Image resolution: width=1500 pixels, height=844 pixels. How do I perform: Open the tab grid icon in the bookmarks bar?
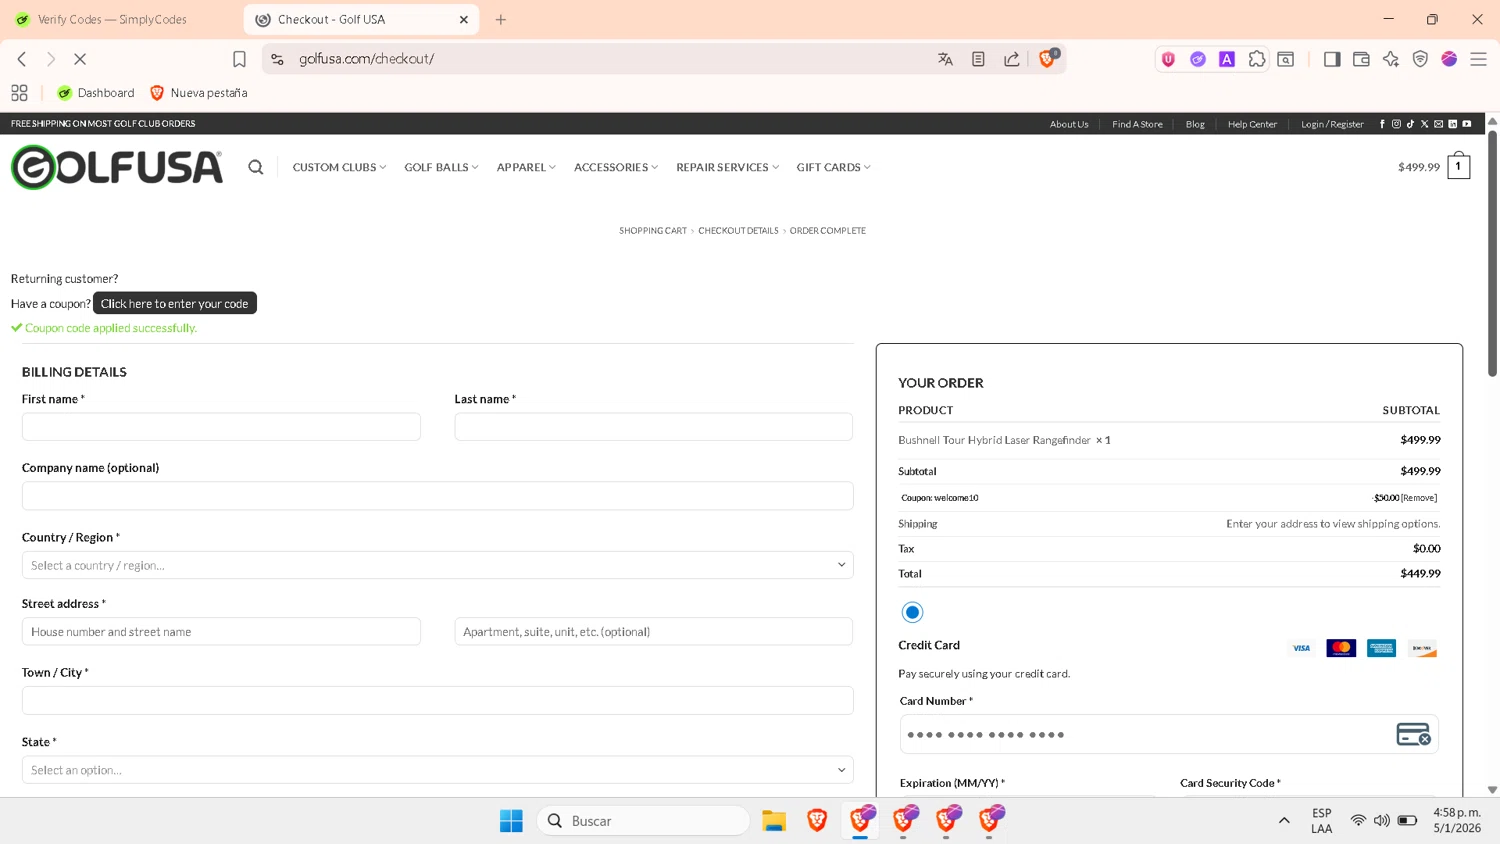click(x=19, y=93)
